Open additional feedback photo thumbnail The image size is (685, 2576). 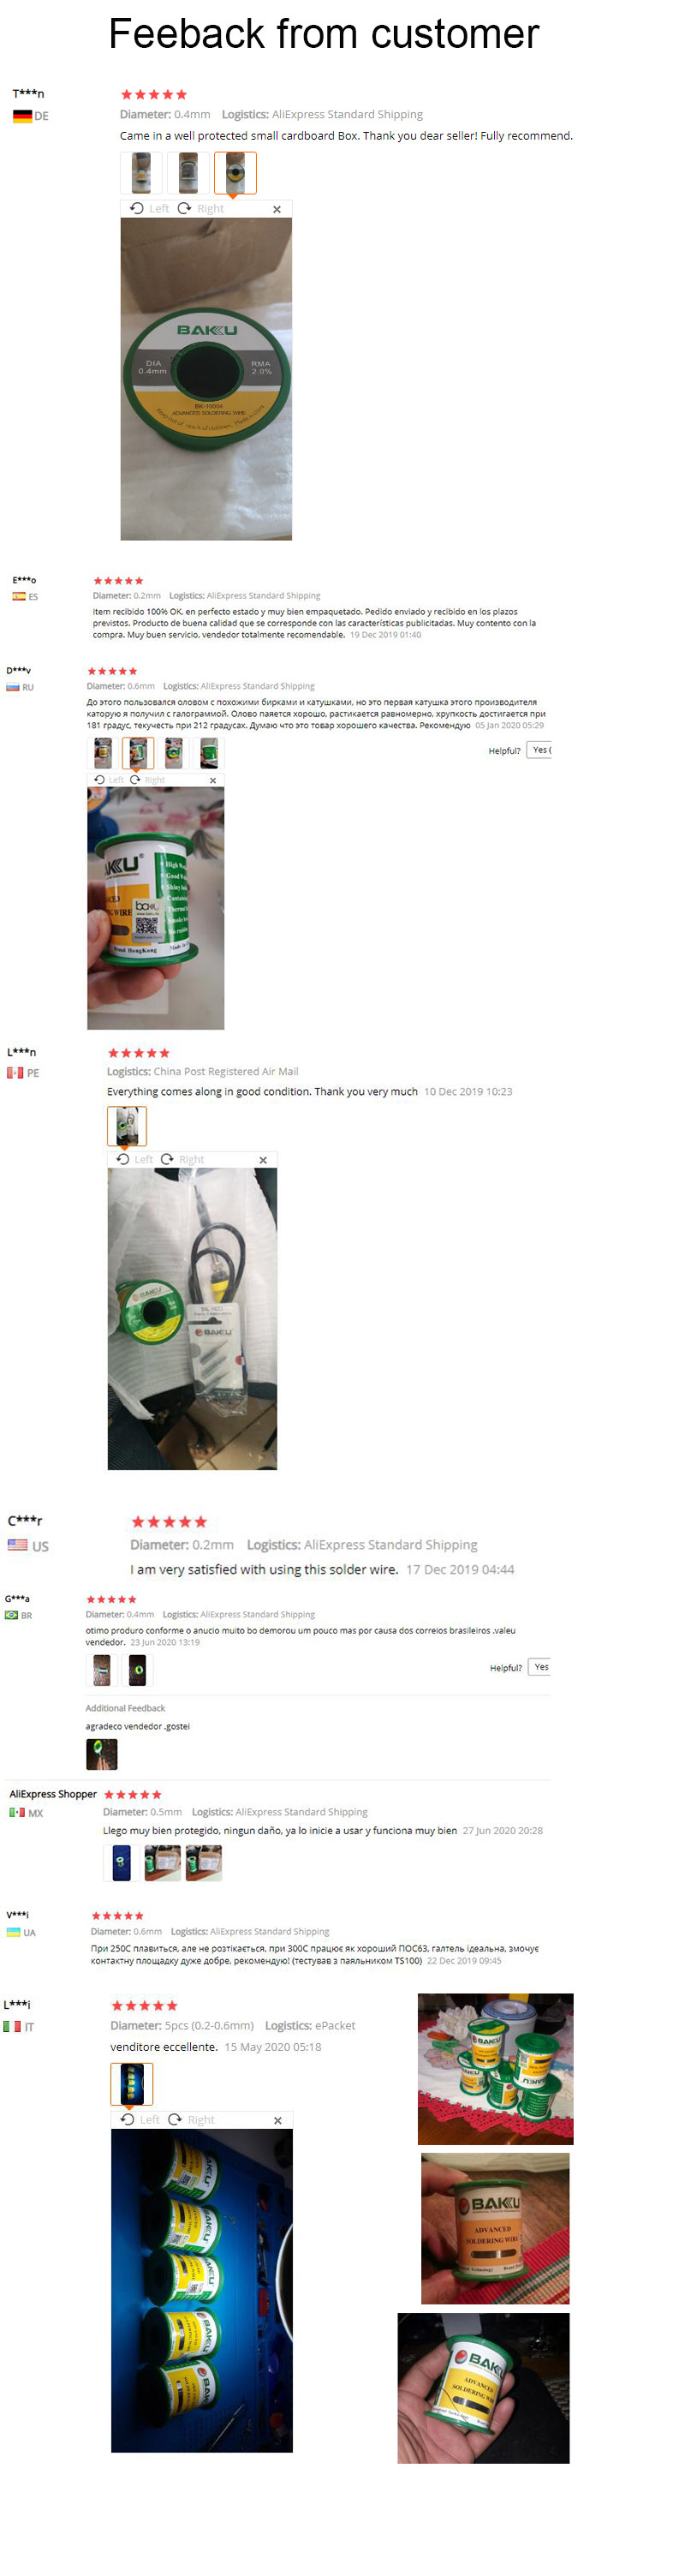click(102, 1754)
